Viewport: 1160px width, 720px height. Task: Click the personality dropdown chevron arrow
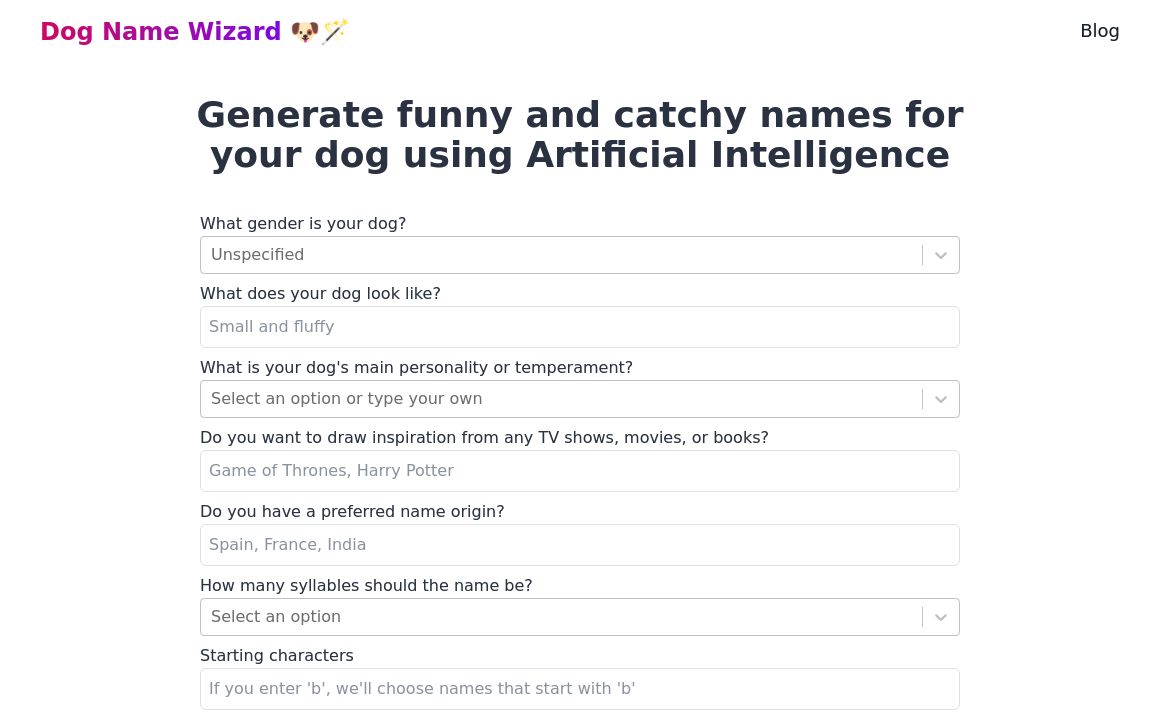[940, 399]
